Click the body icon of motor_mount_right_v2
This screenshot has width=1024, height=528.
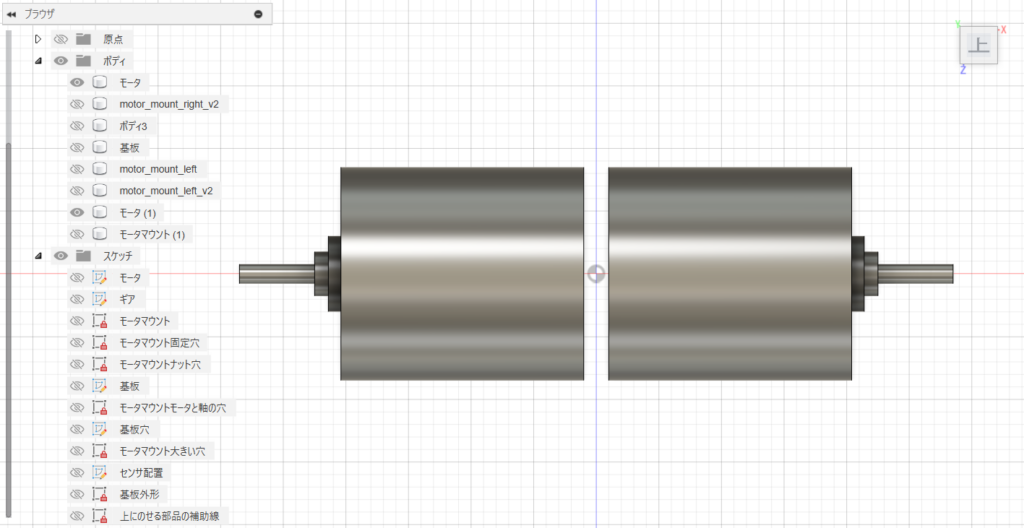[99, 104]
